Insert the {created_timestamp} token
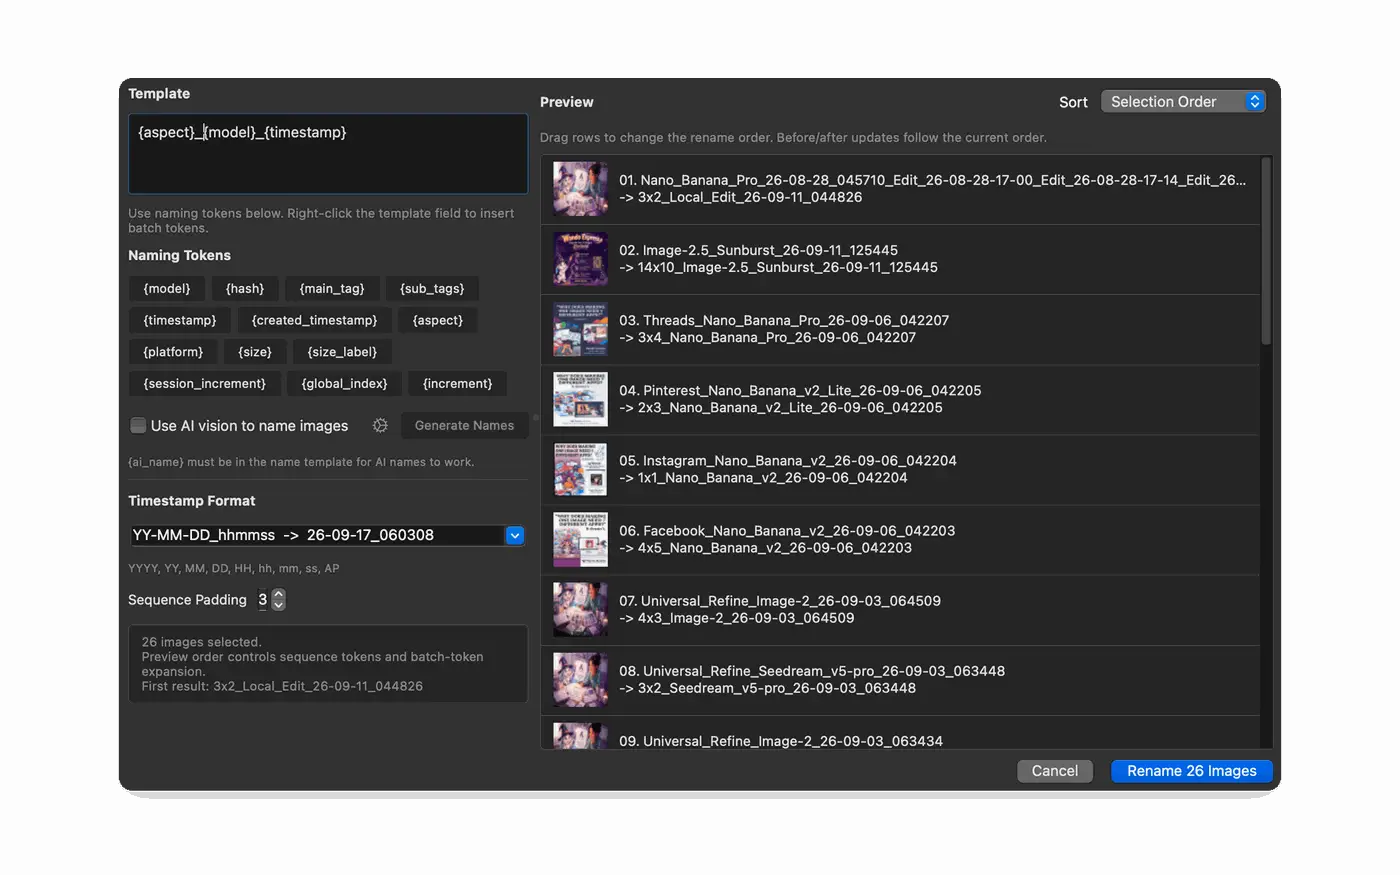The height and width of the screenshot is (875, 1400). click(315, 321)
